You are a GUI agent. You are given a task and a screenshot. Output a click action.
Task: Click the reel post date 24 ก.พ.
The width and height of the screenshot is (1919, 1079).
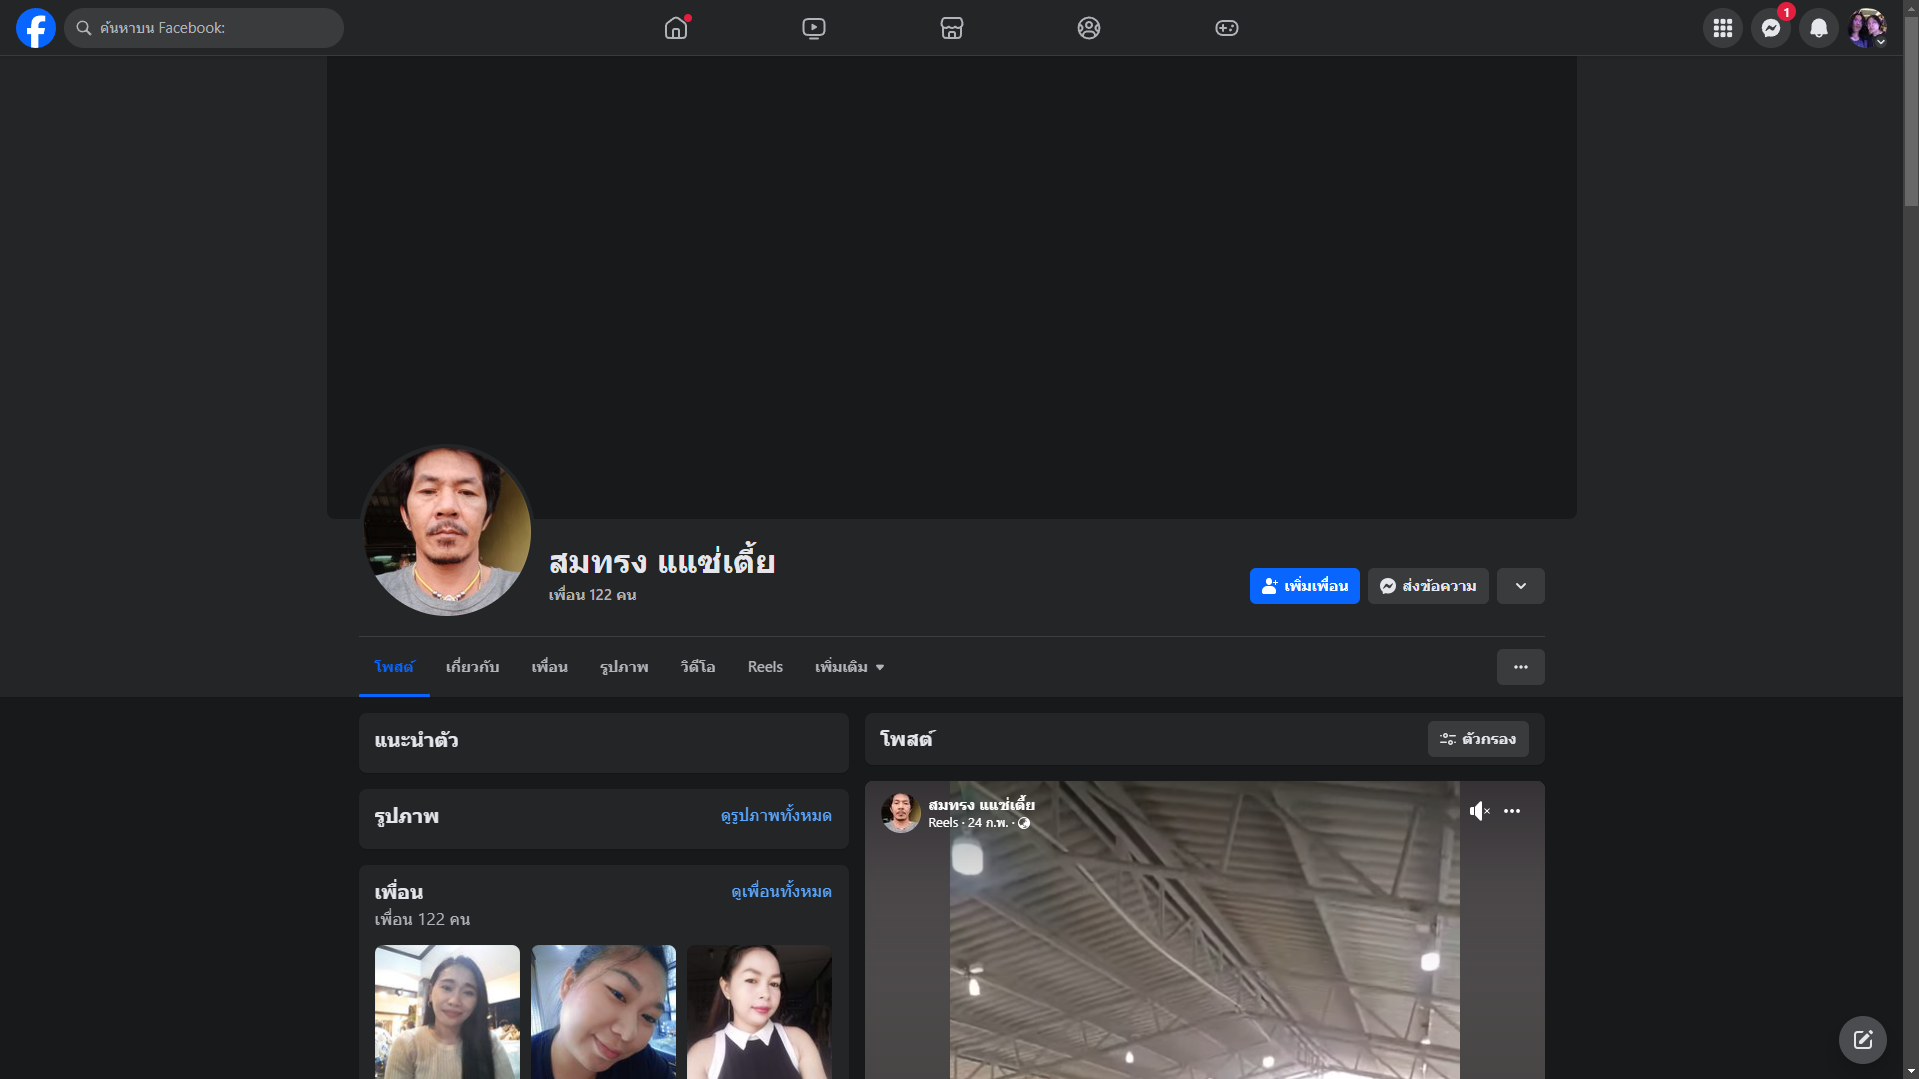pyautogui.click(x=988, y=823)
